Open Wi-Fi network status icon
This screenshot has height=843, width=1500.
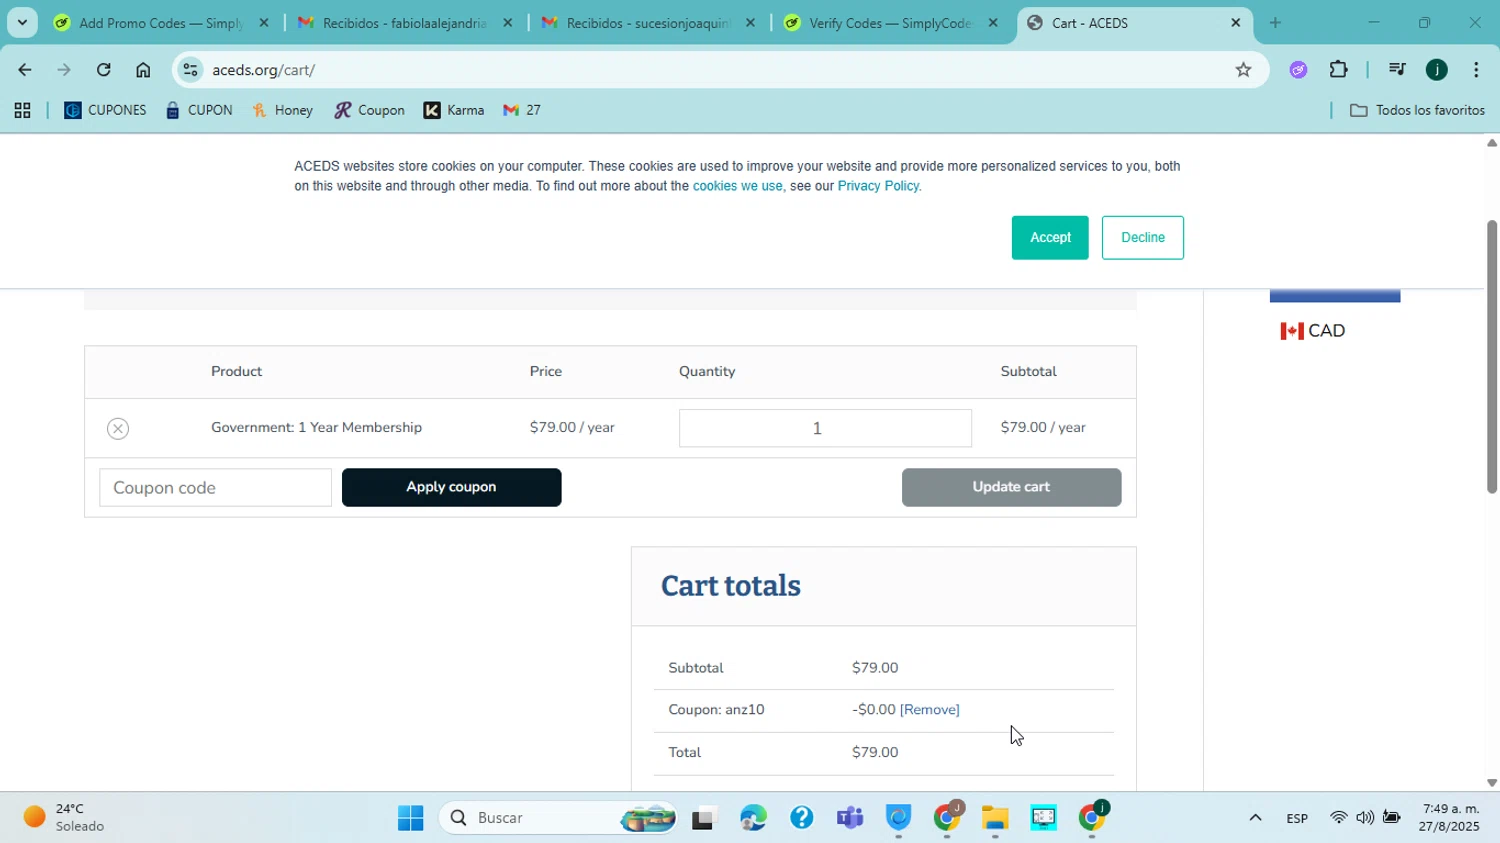[x=1338, y=818]
